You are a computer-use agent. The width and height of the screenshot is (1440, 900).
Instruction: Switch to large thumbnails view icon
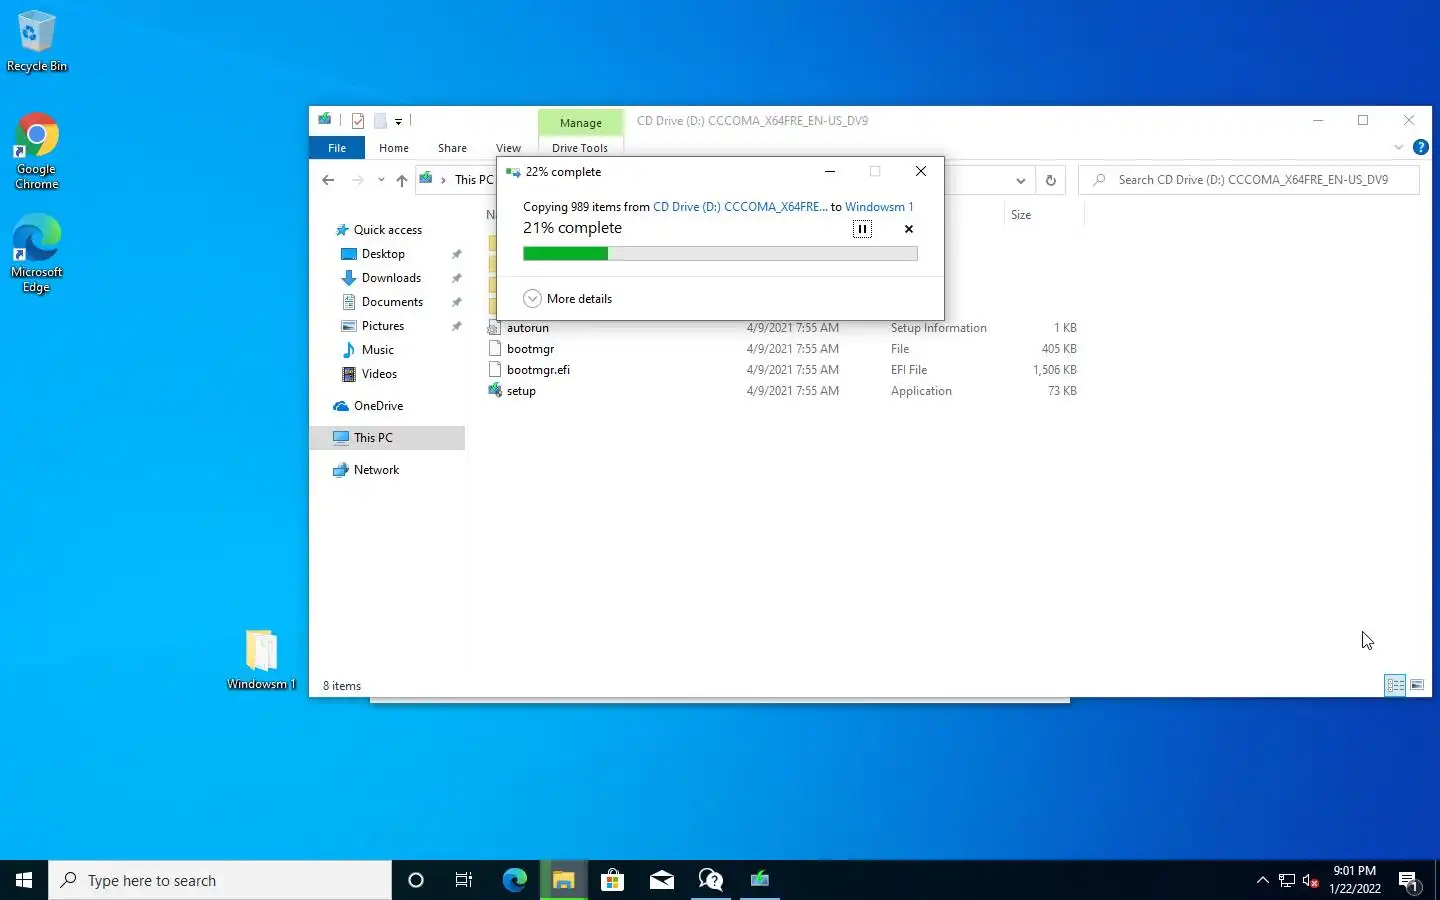[x=1417, y=685]
